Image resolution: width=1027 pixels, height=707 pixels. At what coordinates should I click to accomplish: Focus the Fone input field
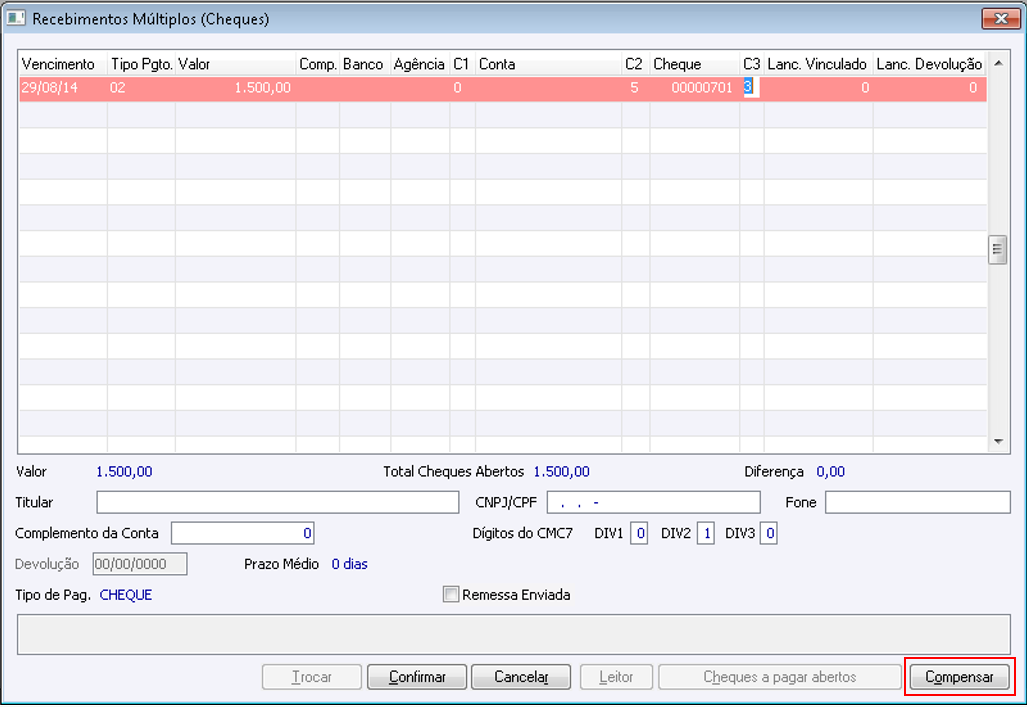tap(918, 503)
